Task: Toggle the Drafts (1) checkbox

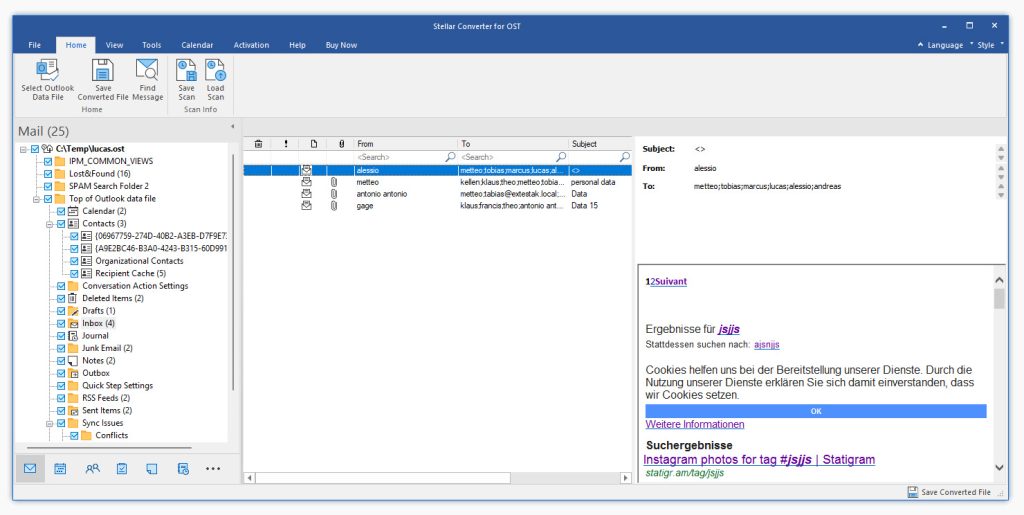Action: click(61, 311)
